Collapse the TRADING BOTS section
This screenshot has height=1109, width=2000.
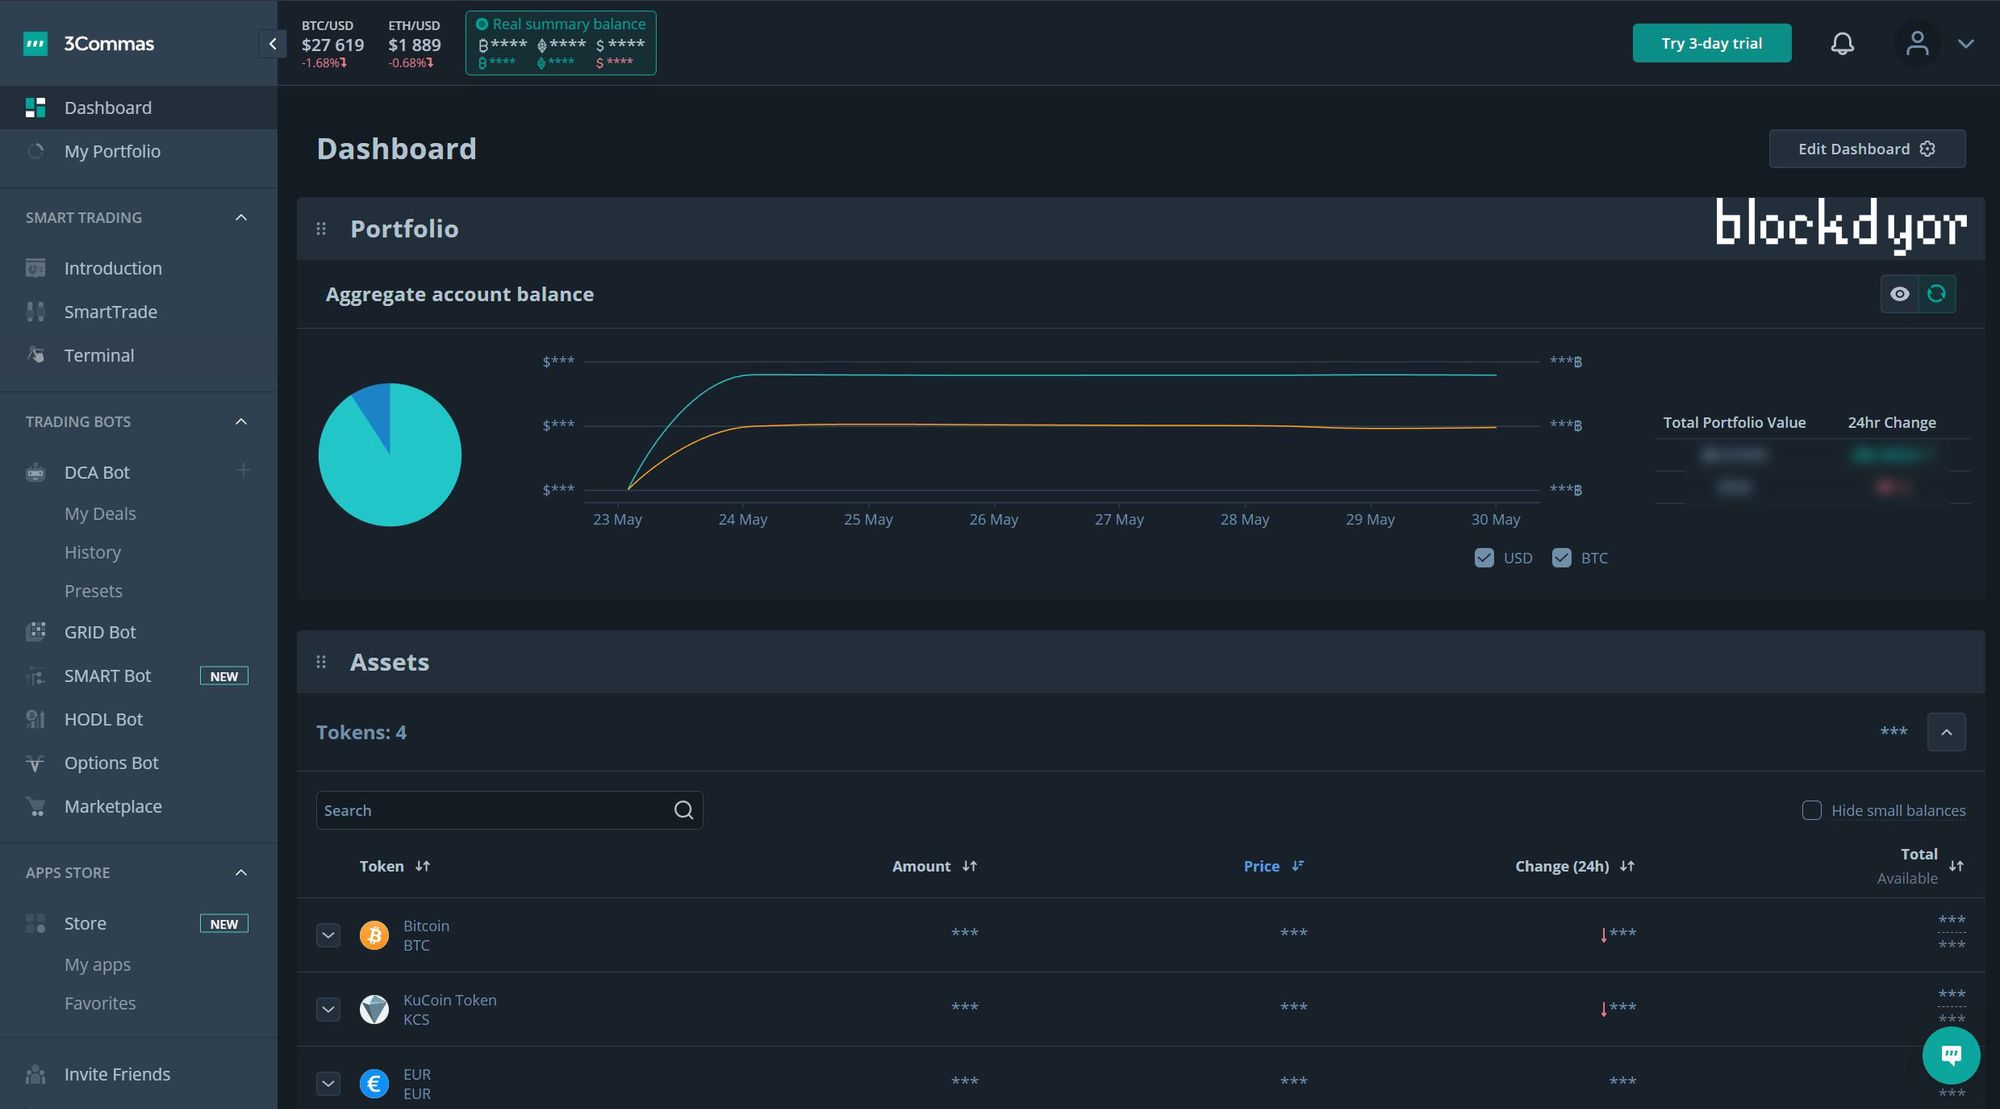pos(241,422)
